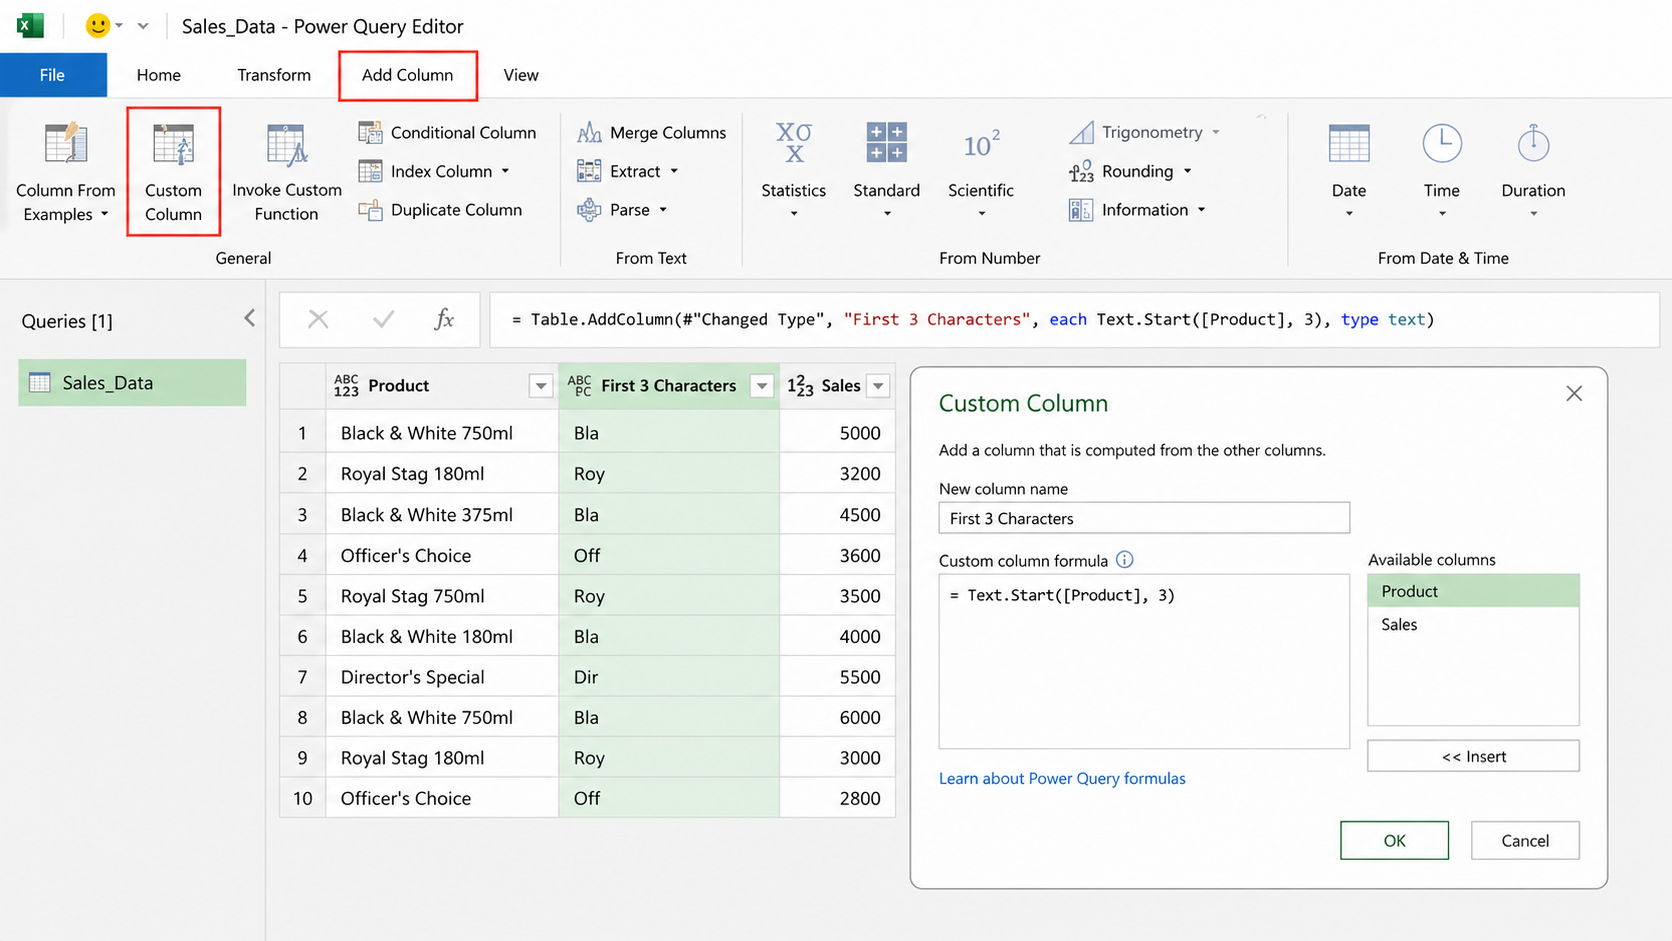
Task: Open the Custom Column tool
Action: point(173,172)
